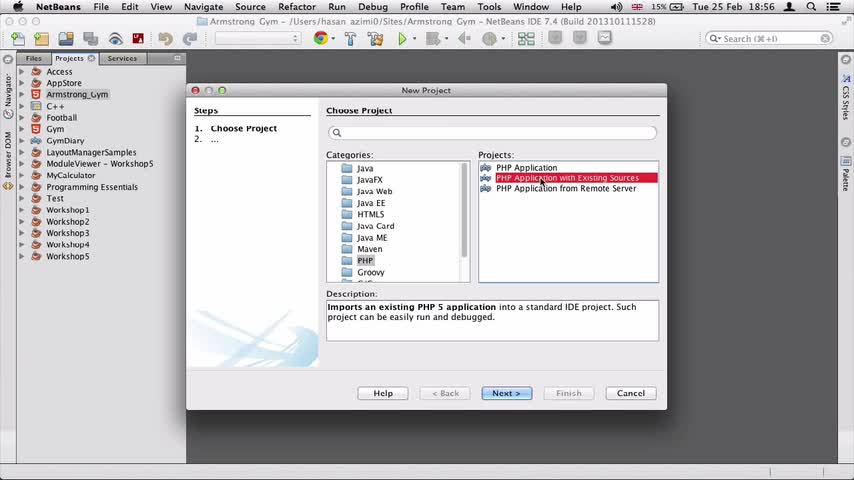Open the Run Project dropdown arrow

pyautogui.click(x=414, y=39)
